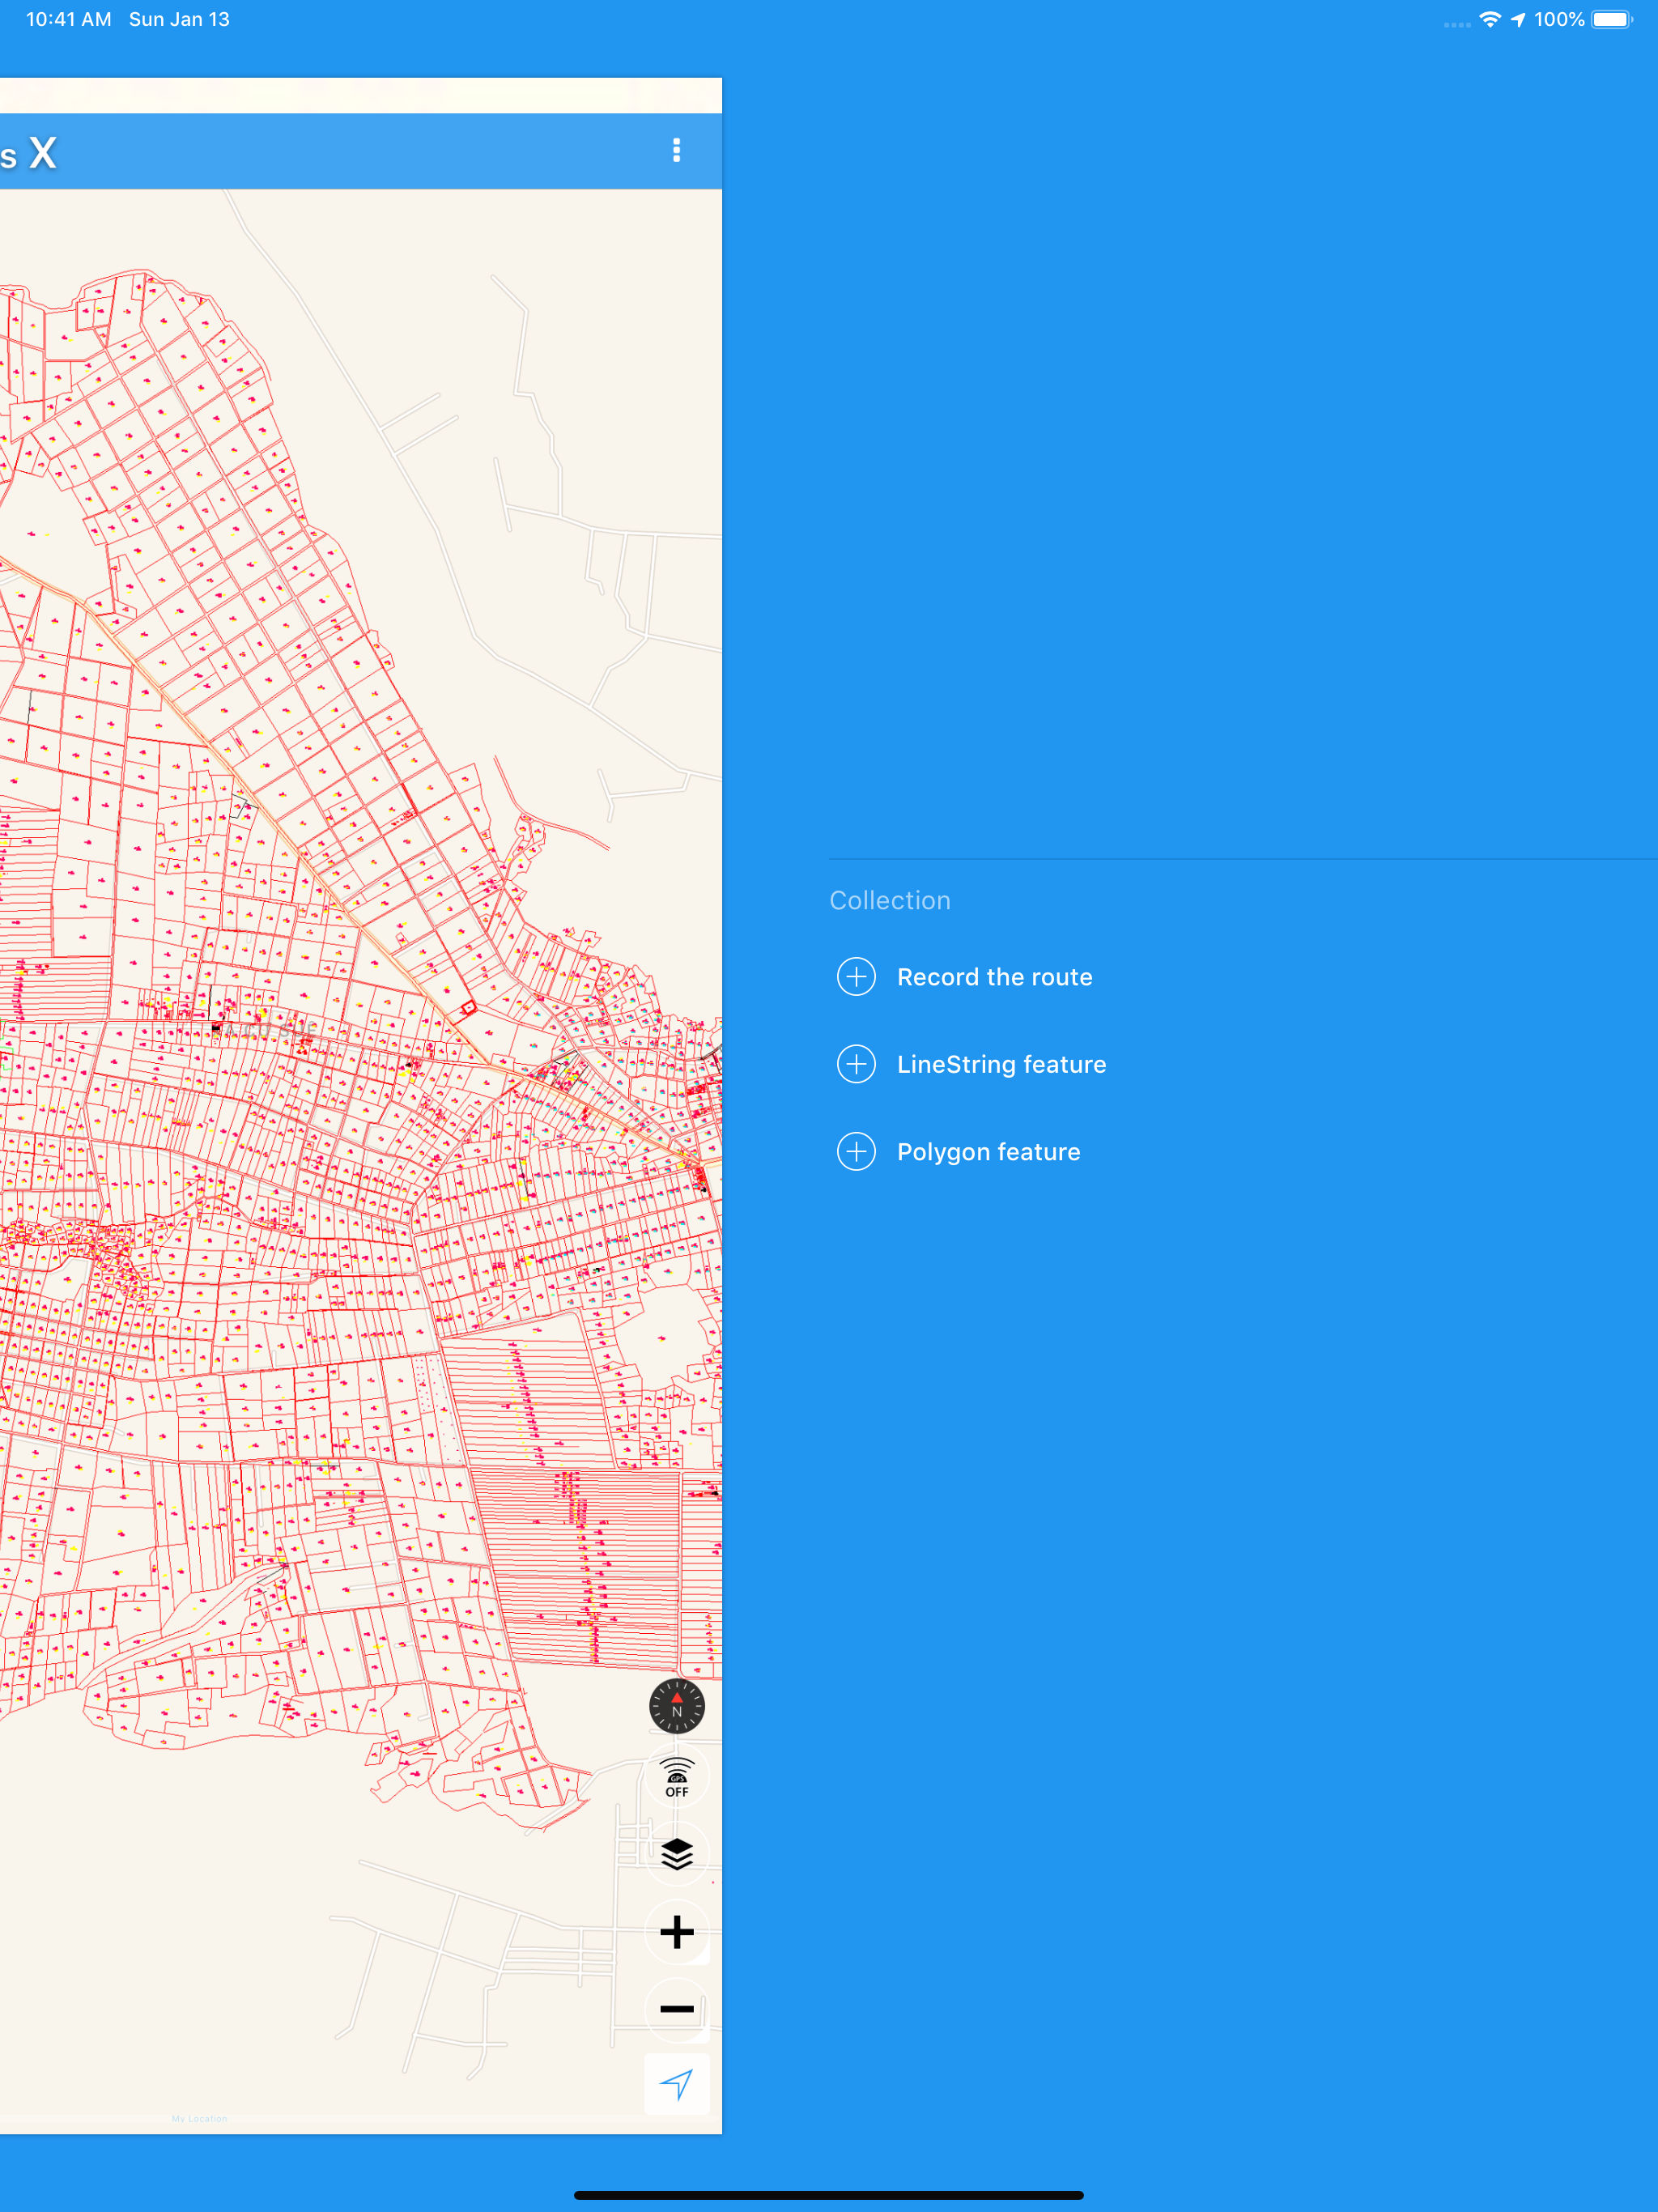Tap the north compass icon
The height and width of the screenshot is (2212, 1658).
point(677,1706)
